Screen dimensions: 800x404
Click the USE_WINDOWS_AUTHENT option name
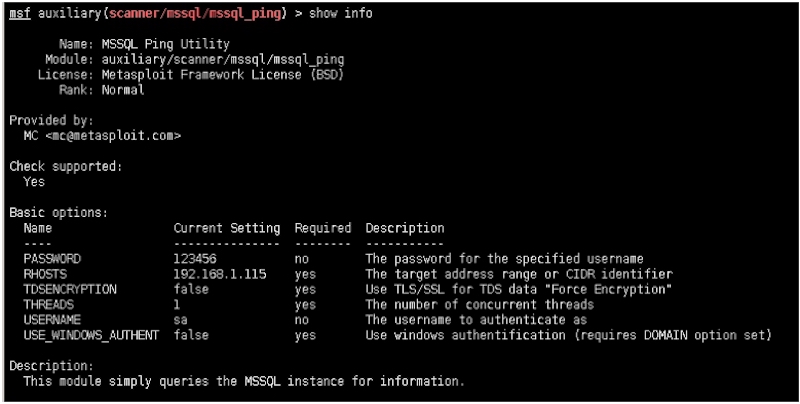[x=91, y=334]
